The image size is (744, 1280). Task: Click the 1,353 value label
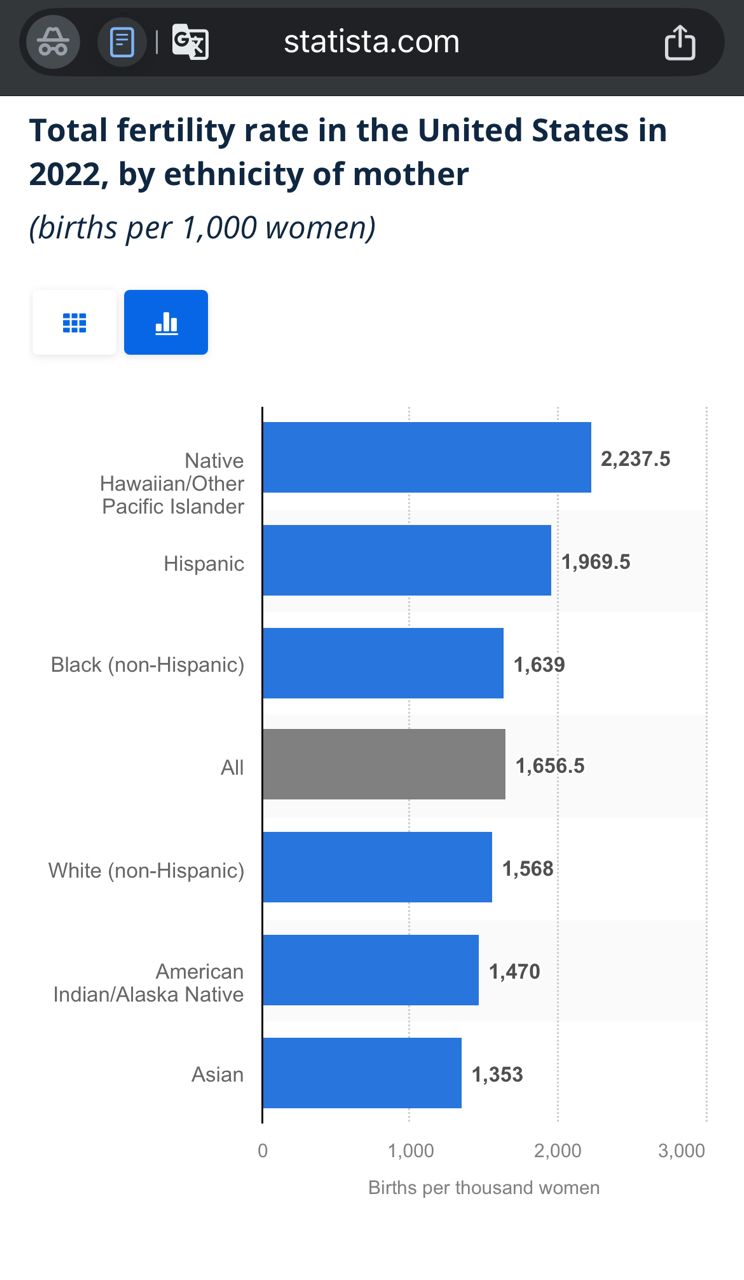[x=497, y=1075]
